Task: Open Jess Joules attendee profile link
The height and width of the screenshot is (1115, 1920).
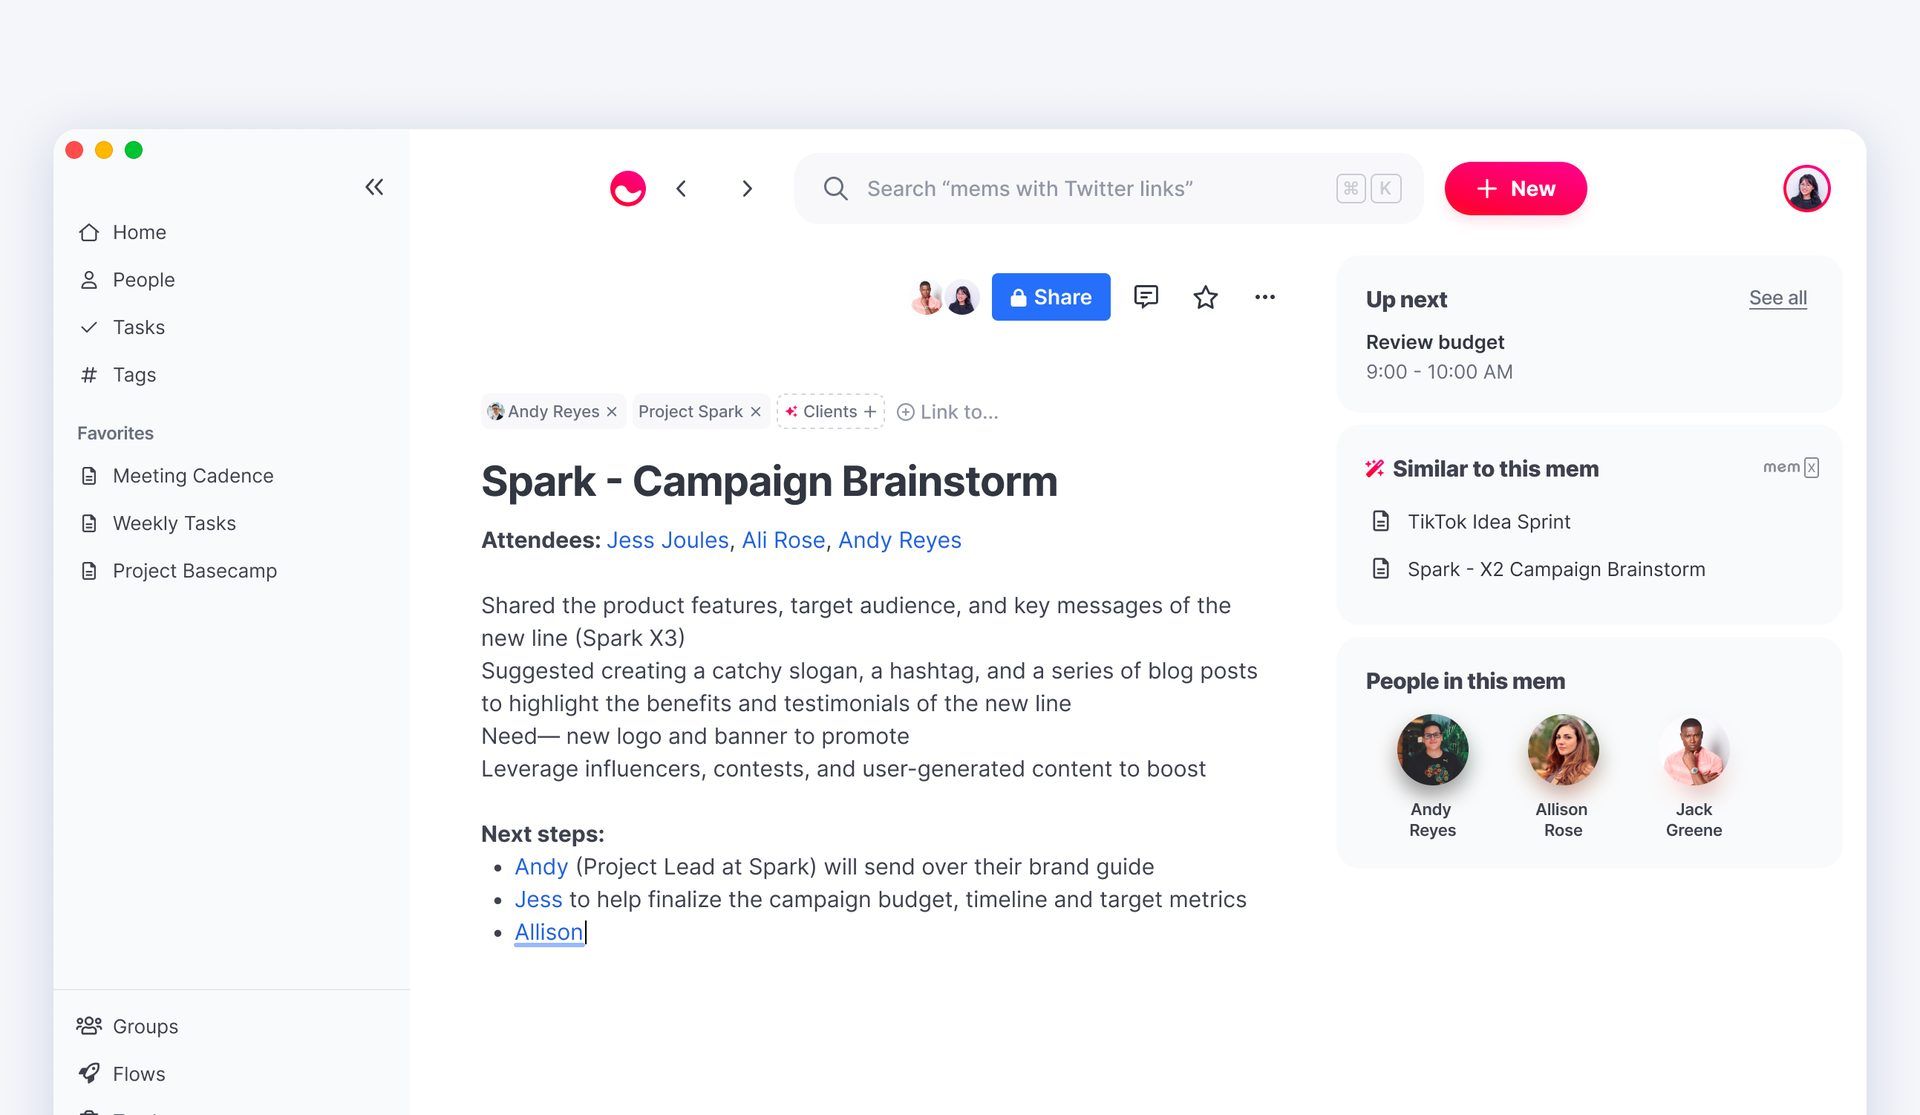Action: click(666, 539)
